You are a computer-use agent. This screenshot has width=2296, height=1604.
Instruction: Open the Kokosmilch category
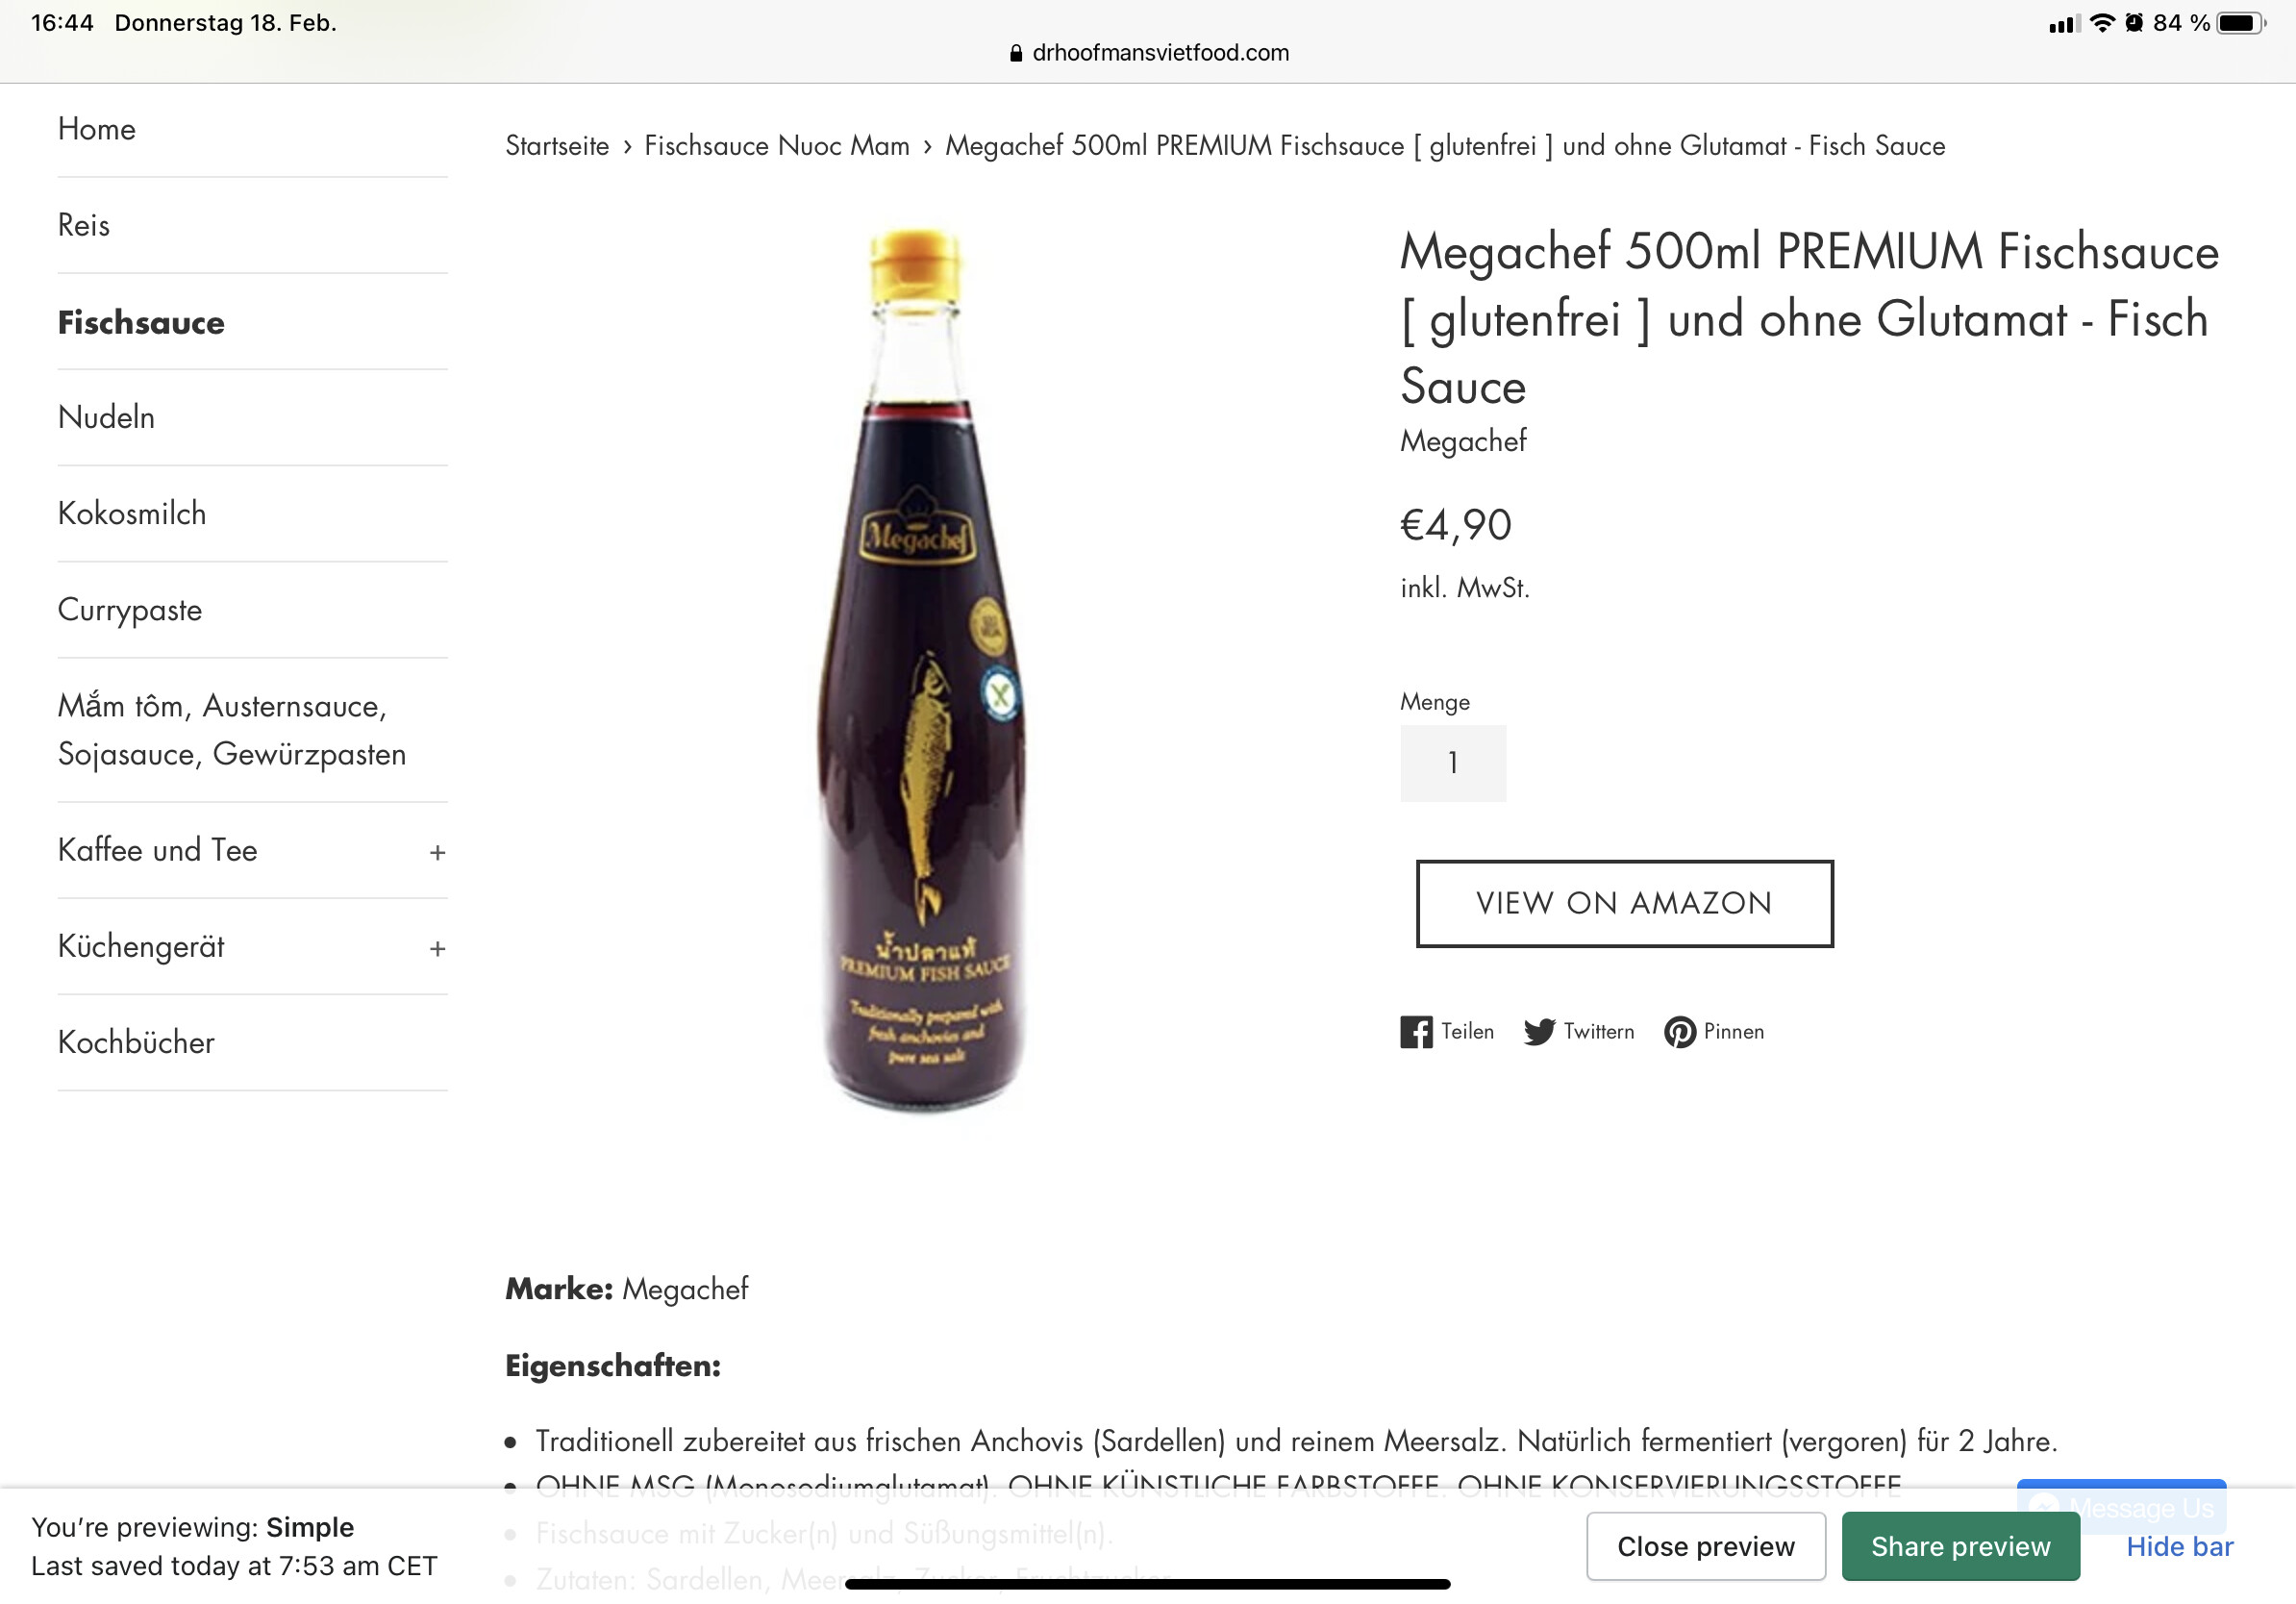[132, 513]
